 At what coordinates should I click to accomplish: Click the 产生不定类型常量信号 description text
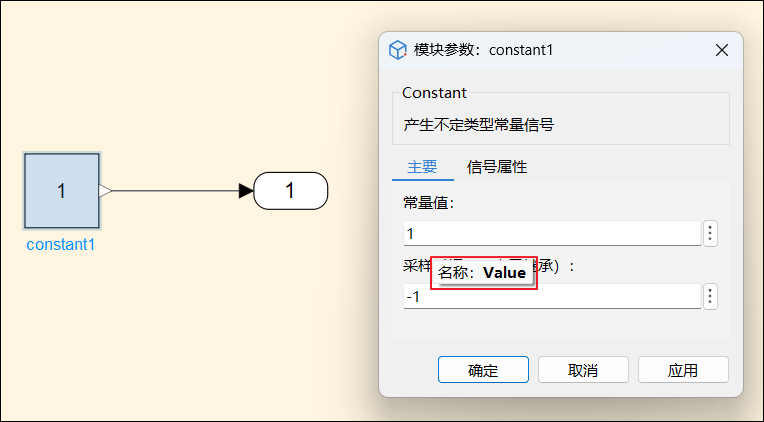(479, 125)
